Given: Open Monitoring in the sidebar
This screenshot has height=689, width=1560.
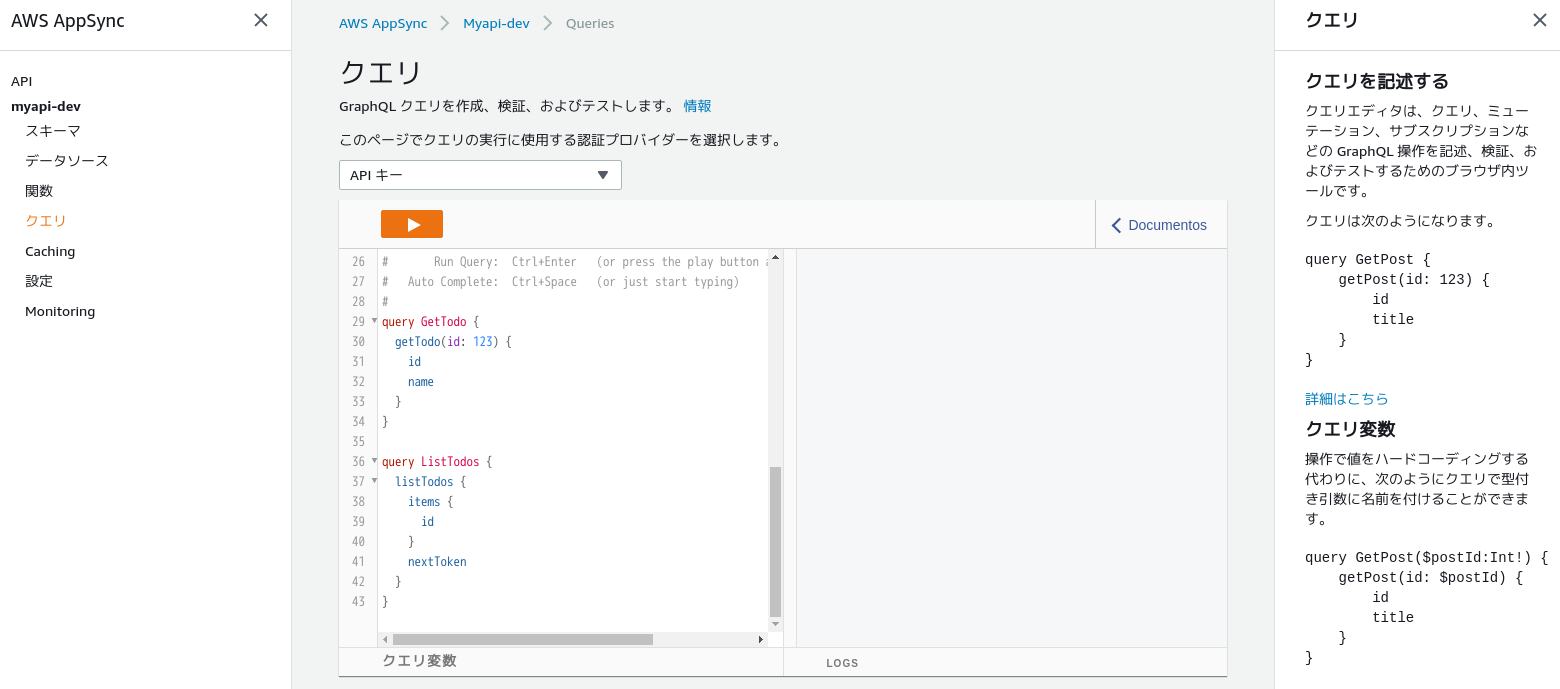Looking at the screenshot, I should (60, 311).
